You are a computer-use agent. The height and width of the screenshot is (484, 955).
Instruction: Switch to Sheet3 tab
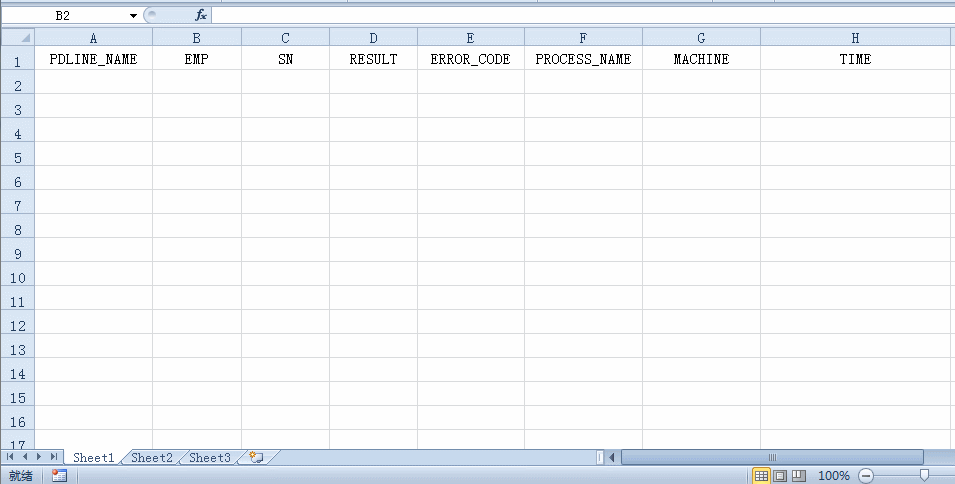(x=210, y=457)
